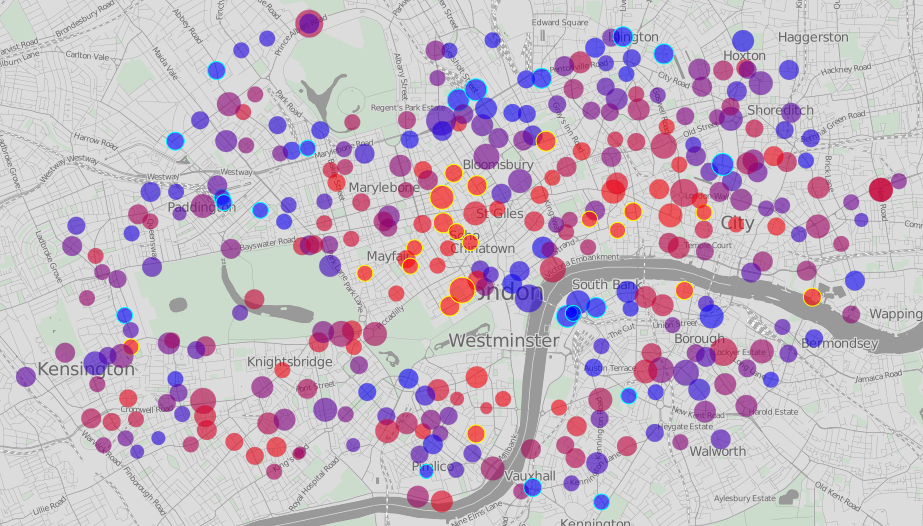Select the dark blue marker on the Paddington label
The width and height of the screenshot is (923, 526).
coord(223,202)
